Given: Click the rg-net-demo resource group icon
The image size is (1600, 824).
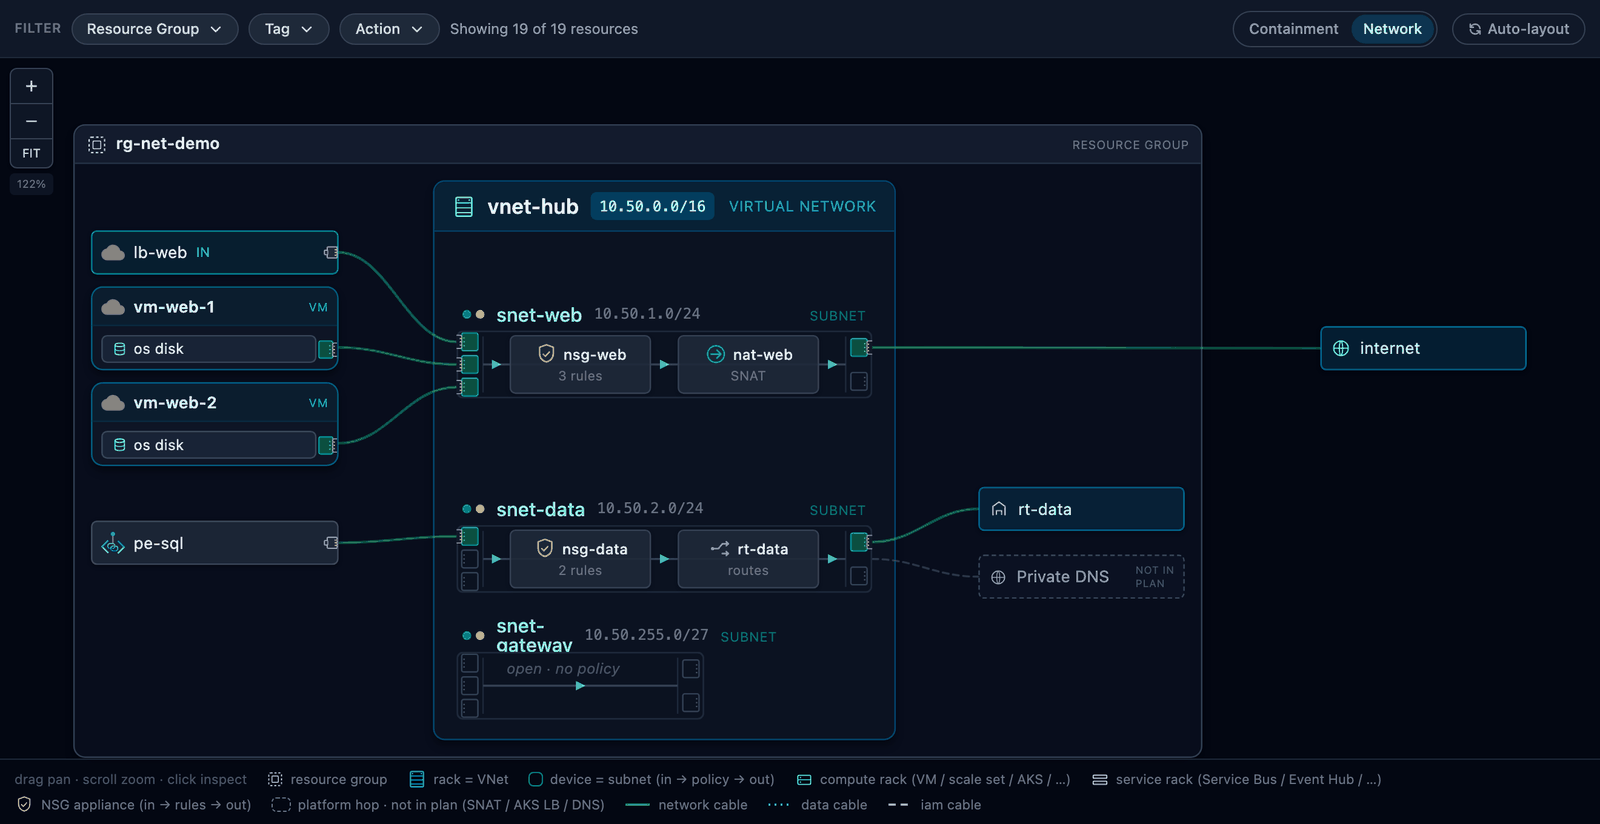Looking at the screenshot, I should pos(97,144).
